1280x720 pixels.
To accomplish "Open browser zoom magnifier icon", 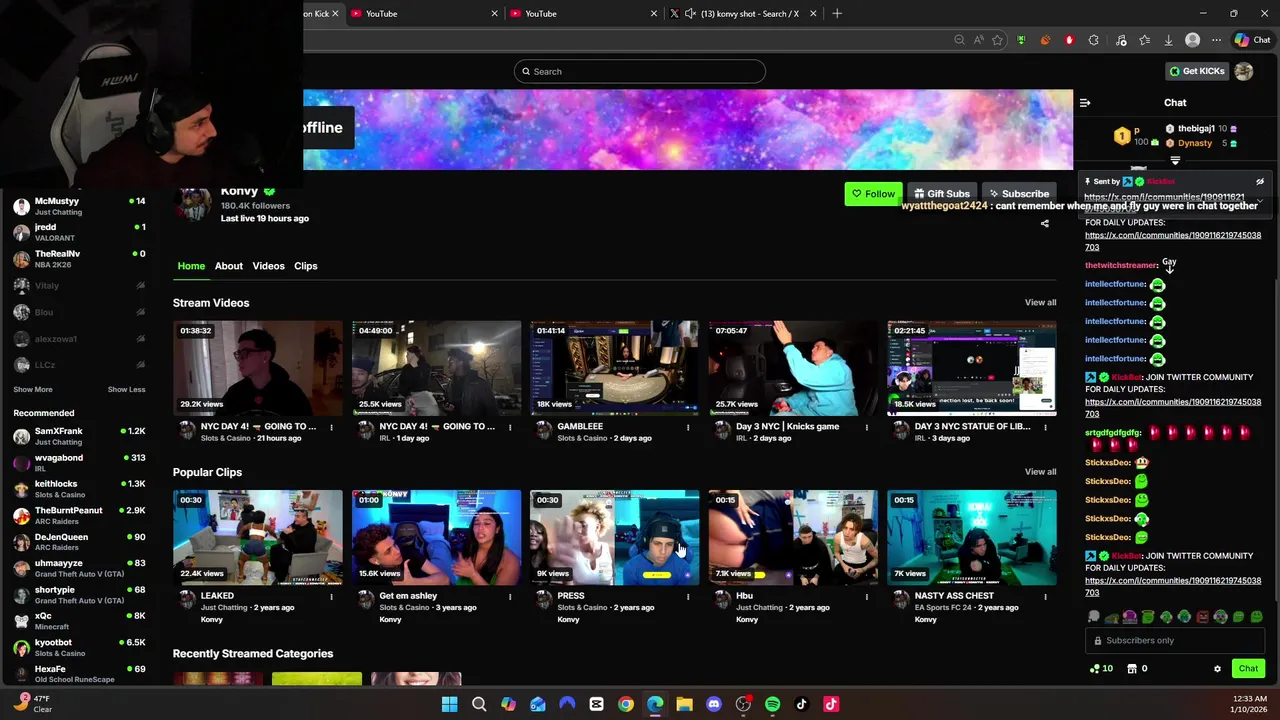I will pos(959,40).
